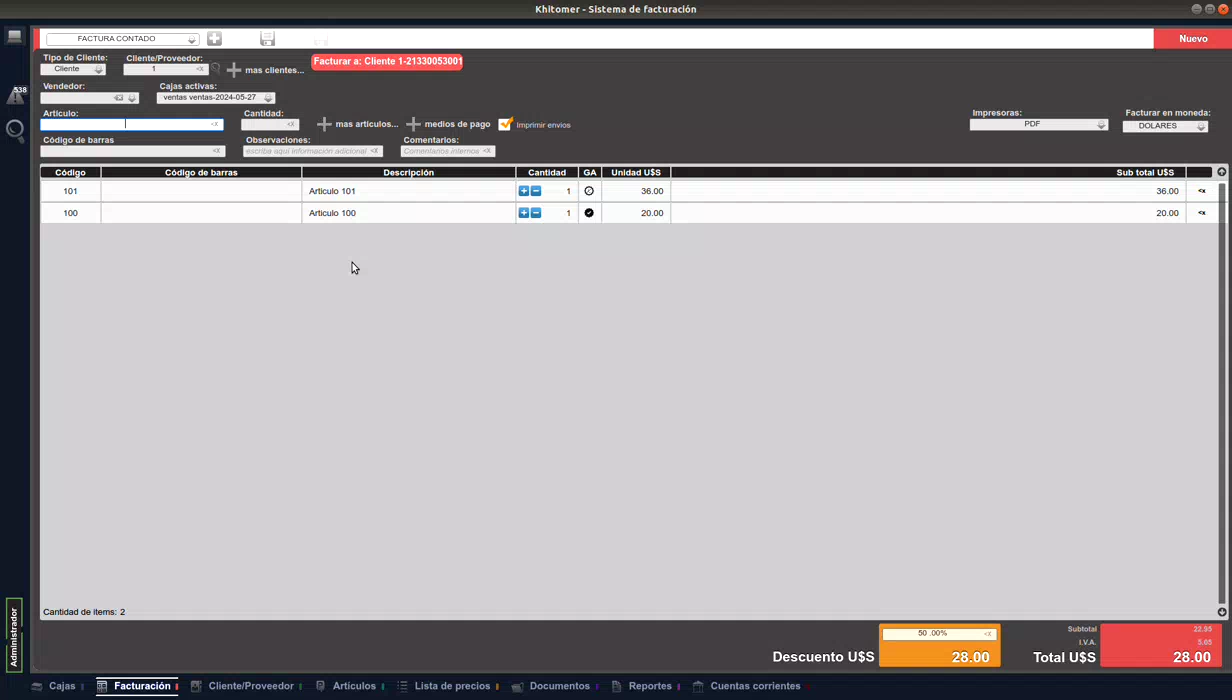Click the 'Articulo 100' description cell

coord(409,213)
